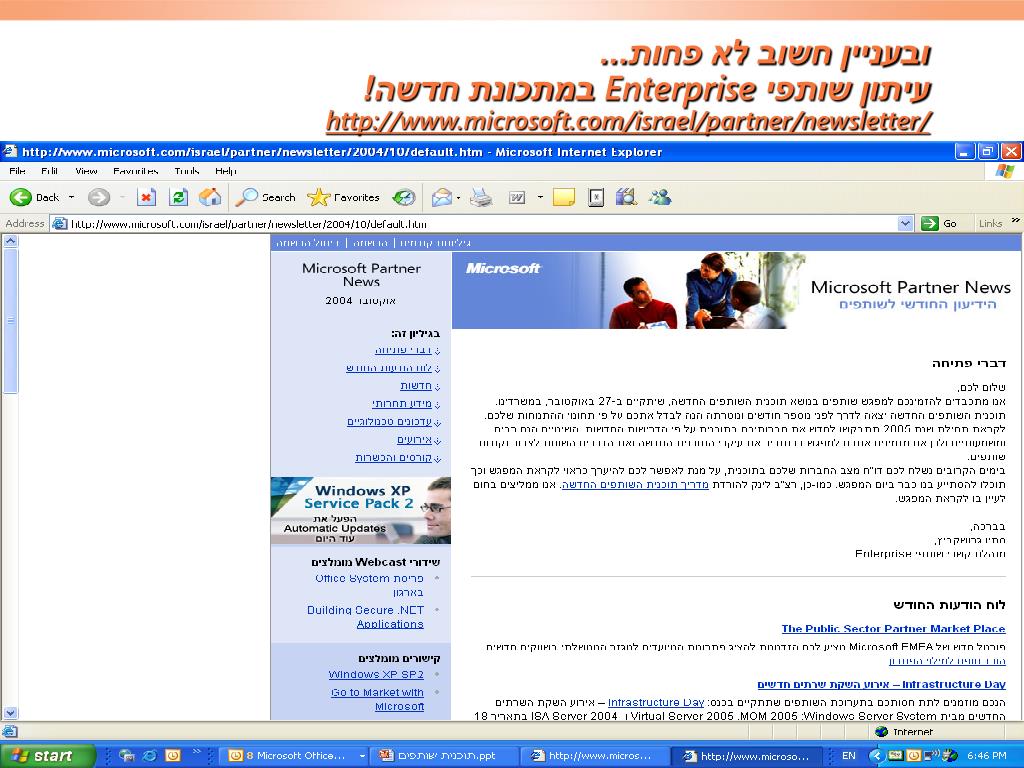Click the document X toolbar icon
Image resolution: width=1024 pixels, height=768 pixels.
point(596,197)
